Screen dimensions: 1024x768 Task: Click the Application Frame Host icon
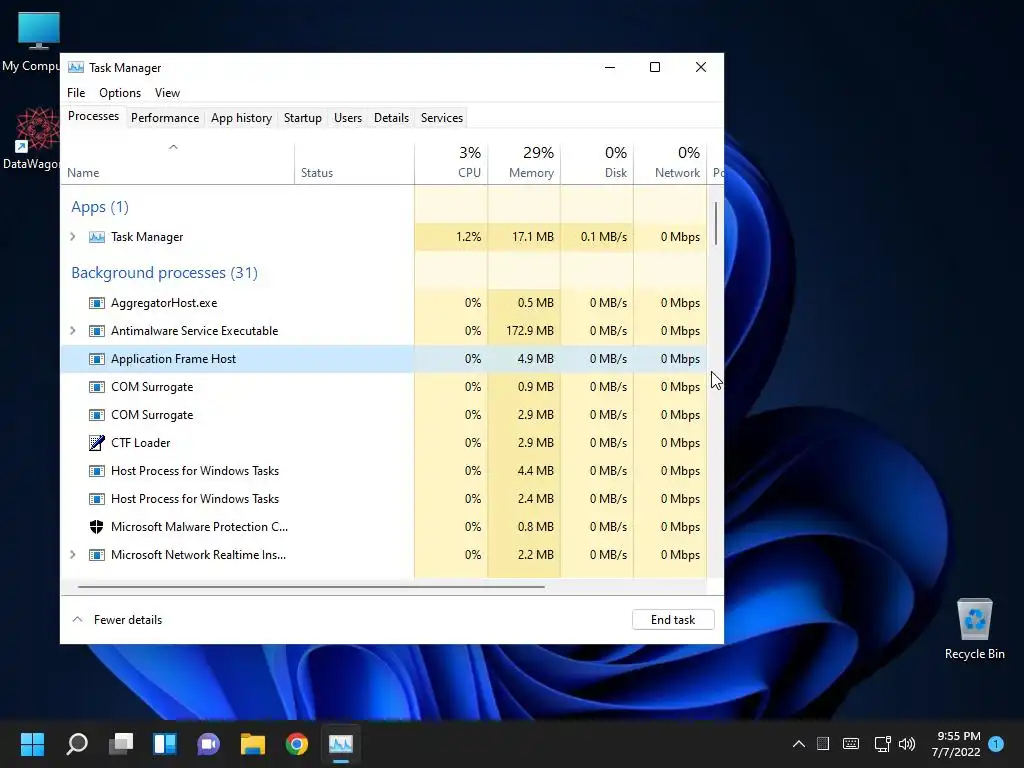(97, 359)
